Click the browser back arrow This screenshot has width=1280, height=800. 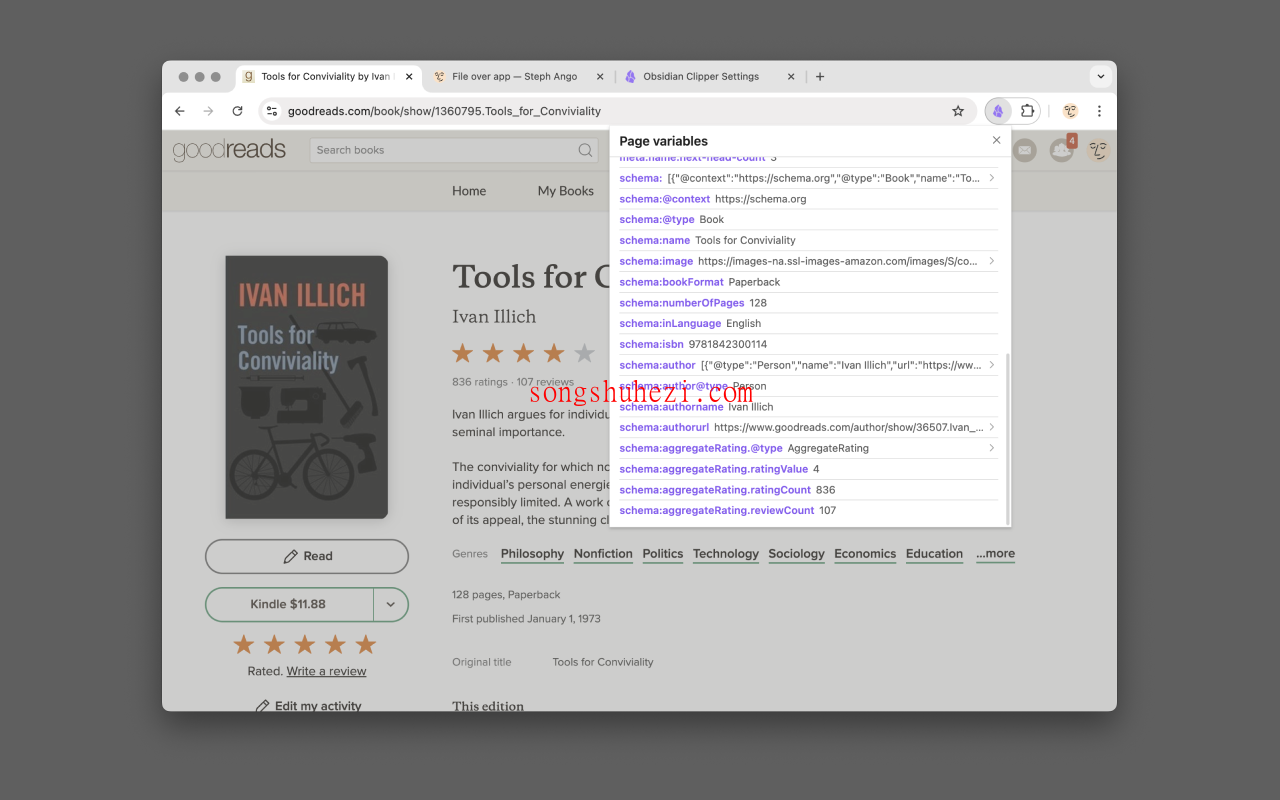pyautogui.click(x=180, y=111)
